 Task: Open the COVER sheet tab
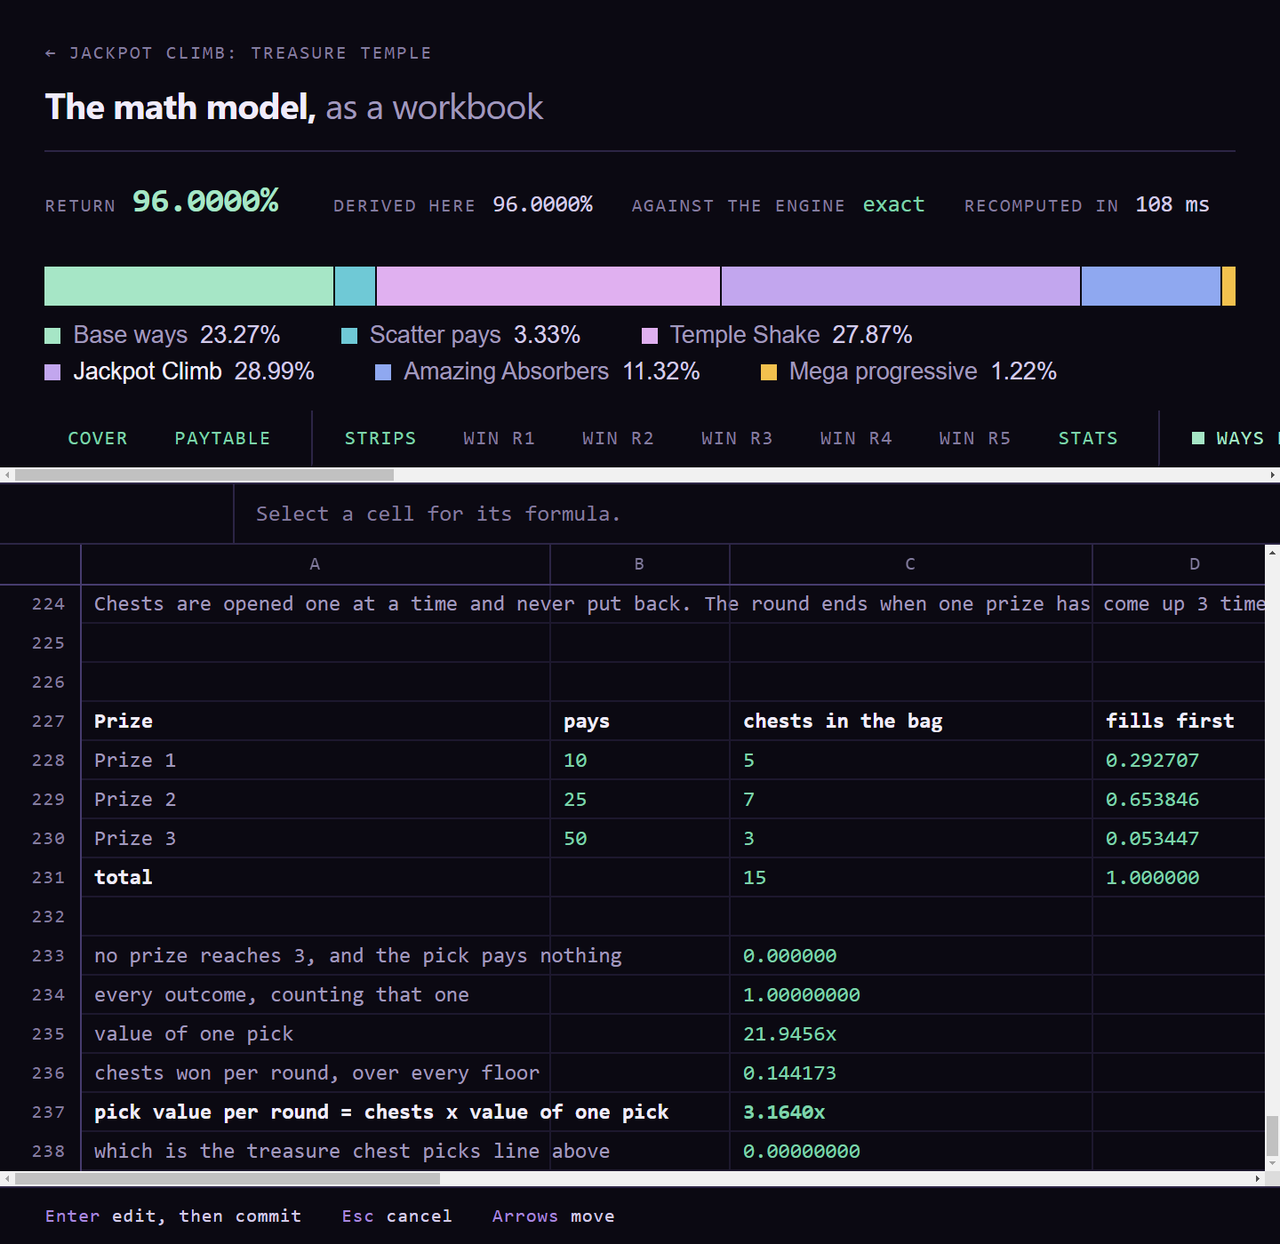pos(97,438)
